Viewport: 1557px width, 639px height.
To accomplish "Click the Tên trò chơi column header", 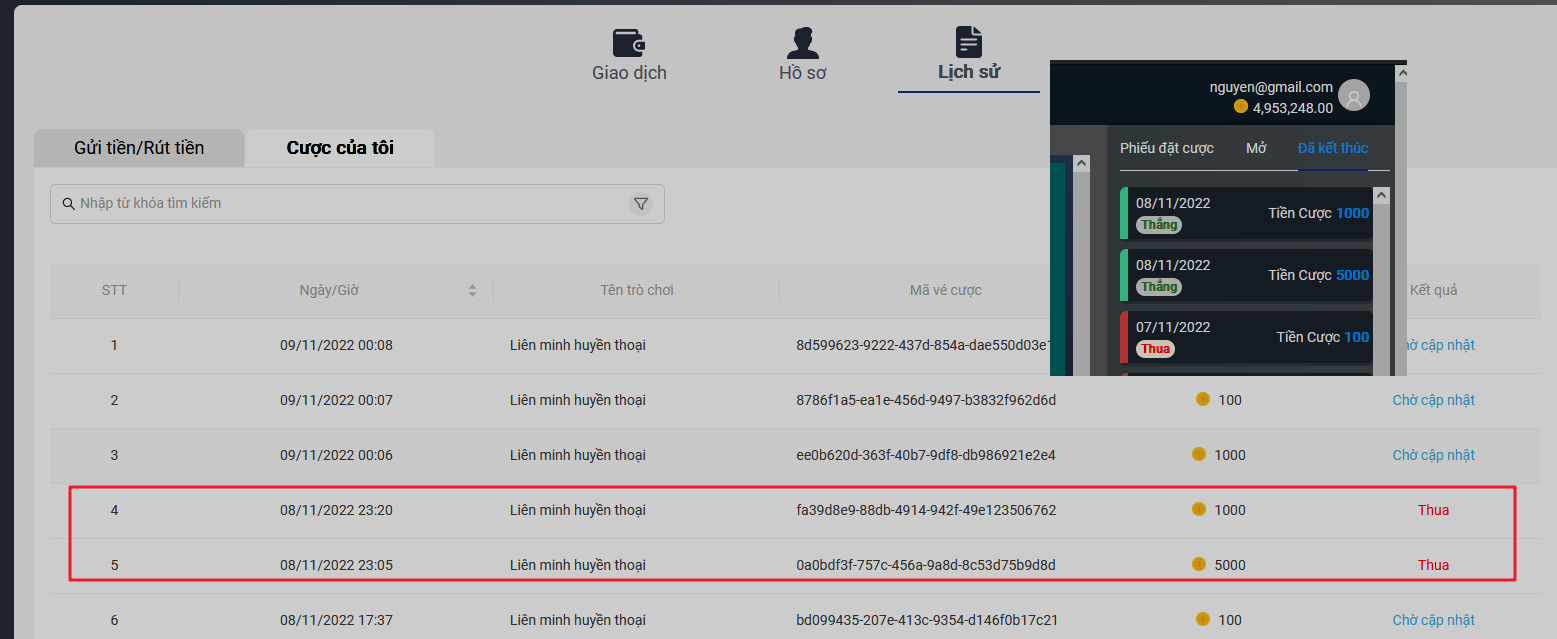I will [637, 291].
